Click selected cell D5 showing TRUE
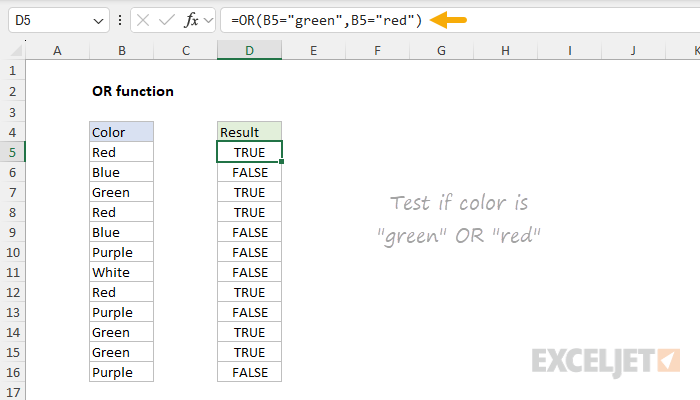The image size is (700, 400). pyautogui.click(x=250, y=152)
